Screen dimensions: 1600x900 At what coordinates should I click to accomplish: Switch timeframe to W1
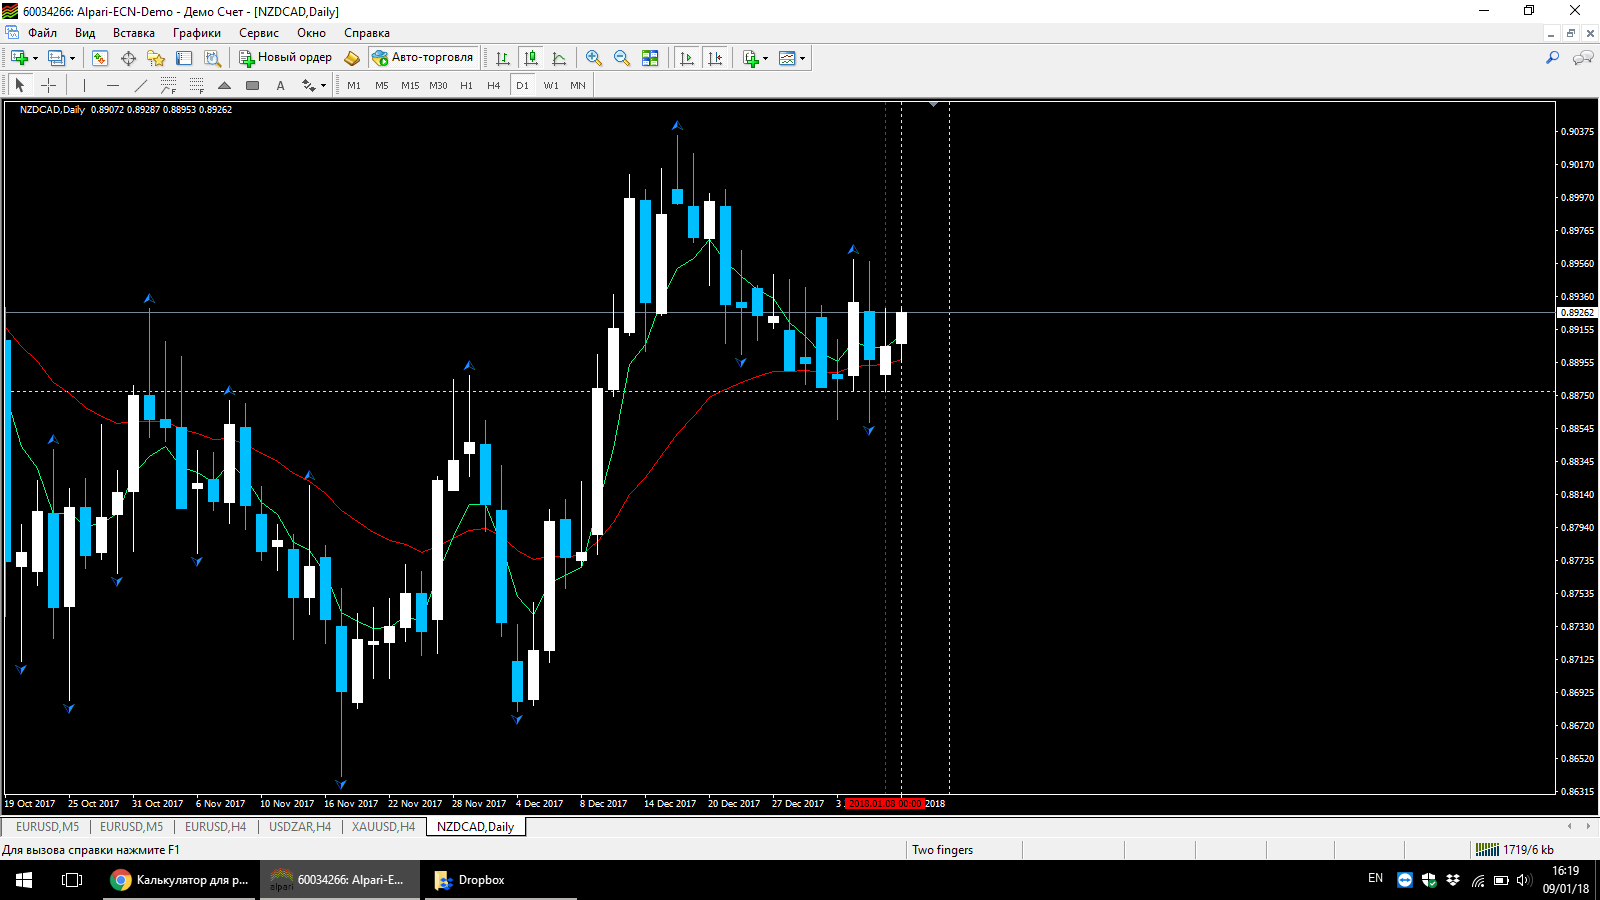[x=551, y=86]
